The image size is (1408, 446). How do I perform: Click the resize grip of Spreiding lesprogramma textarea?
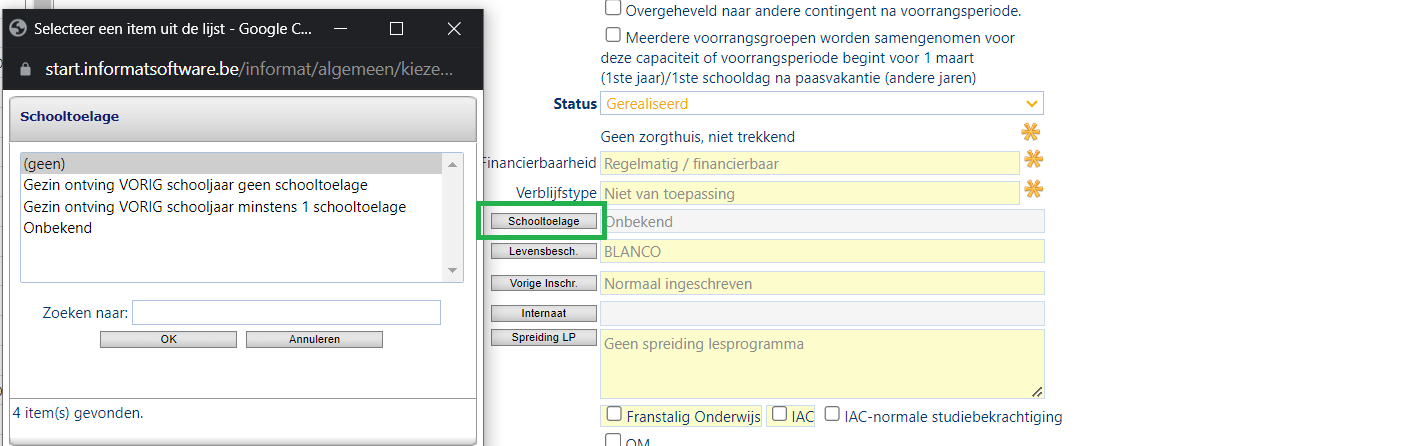[x=1037, y=391]
